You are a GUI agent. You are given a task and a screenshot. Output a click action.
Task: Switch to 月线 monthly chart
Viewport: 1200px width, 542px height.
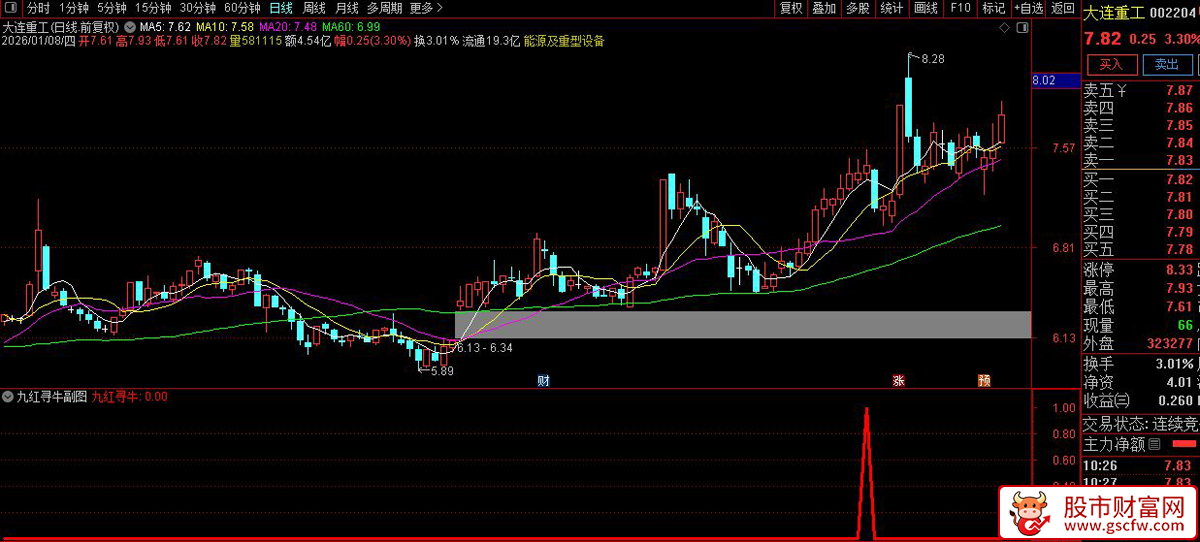pos(346,8)
